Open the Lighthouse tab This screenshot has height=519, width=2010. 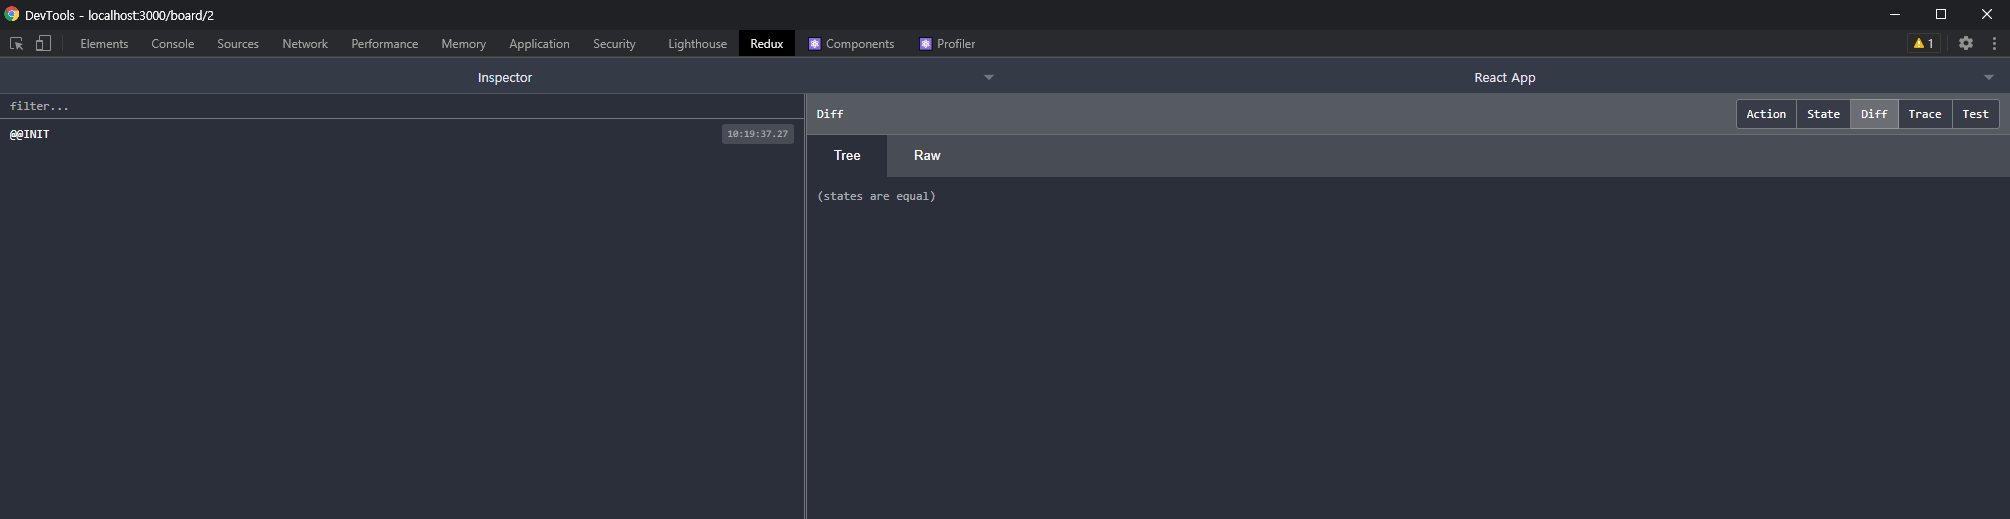[x=698, y=43]
